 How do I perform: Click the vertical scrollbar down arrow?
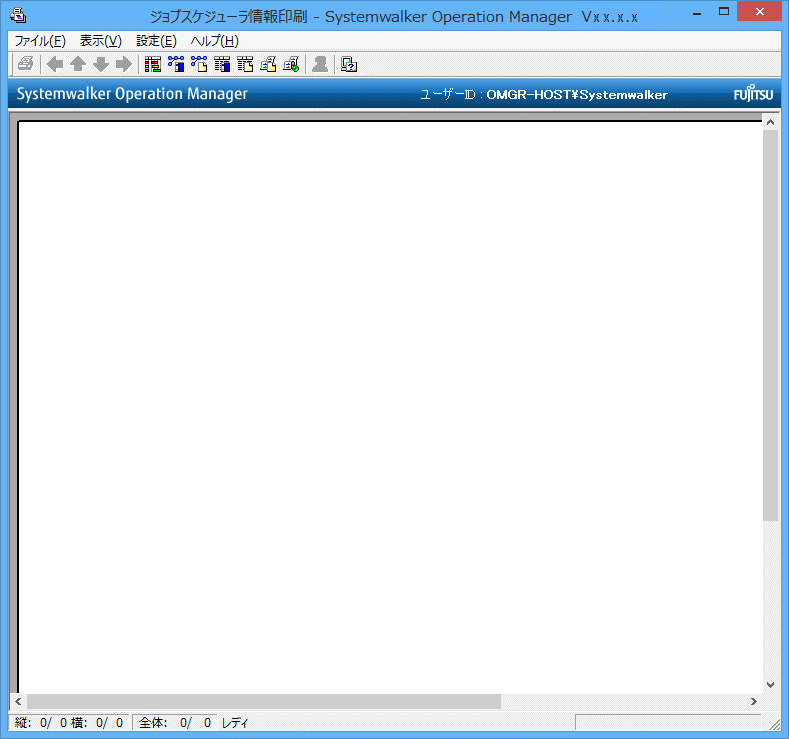pos(770,685)
